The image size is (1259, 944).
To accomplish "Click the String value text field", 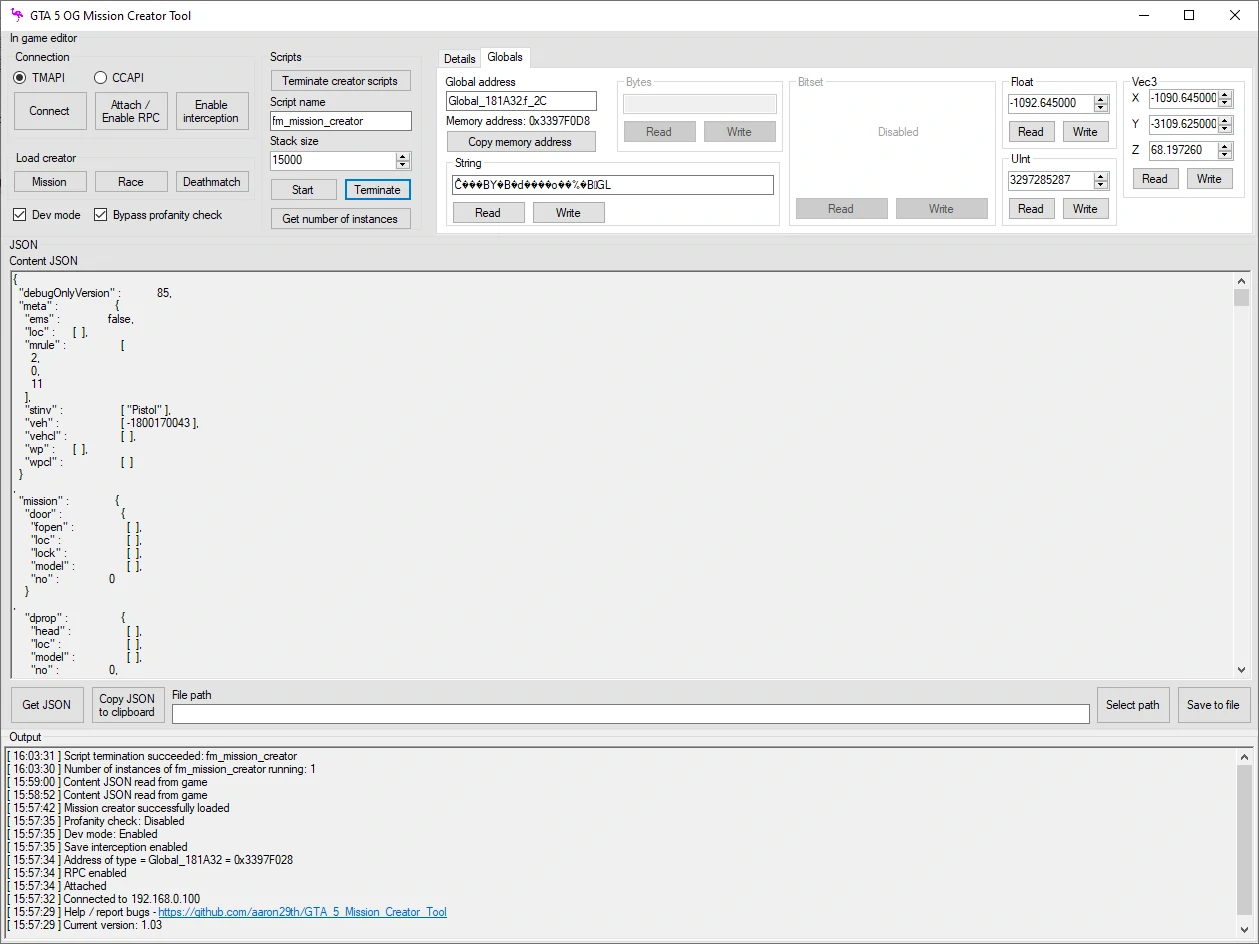I will [613, 185].
